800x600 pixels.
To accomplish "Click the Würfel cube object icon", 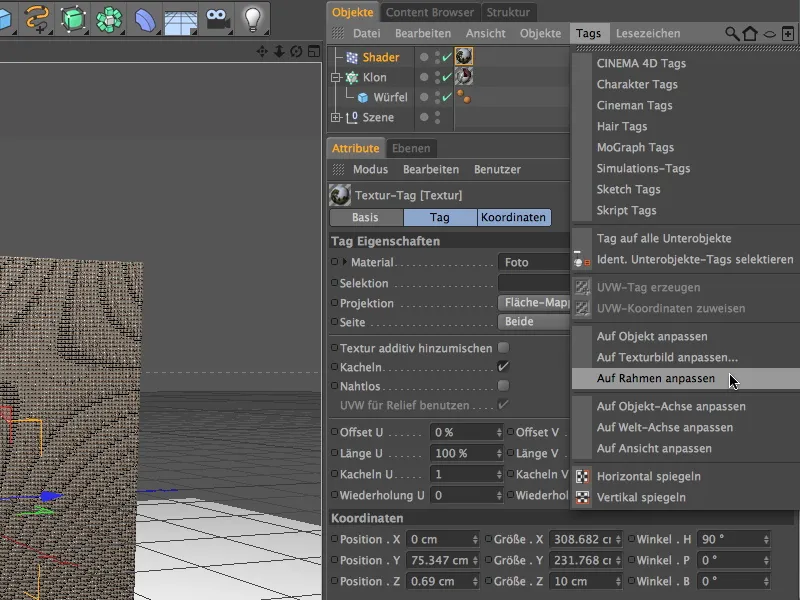I will coord(363,97).
